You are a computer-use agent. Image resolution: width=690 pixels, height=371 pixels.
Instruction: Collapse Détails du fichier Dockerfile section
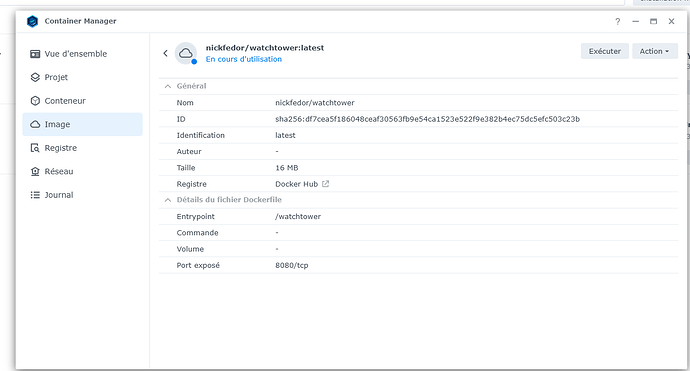click(168, 200)
